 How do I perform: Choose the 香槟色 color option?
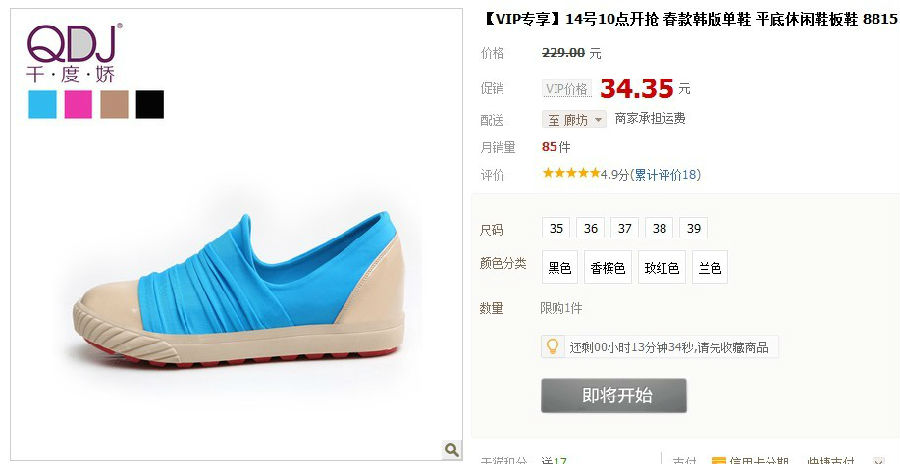point(608,268)
